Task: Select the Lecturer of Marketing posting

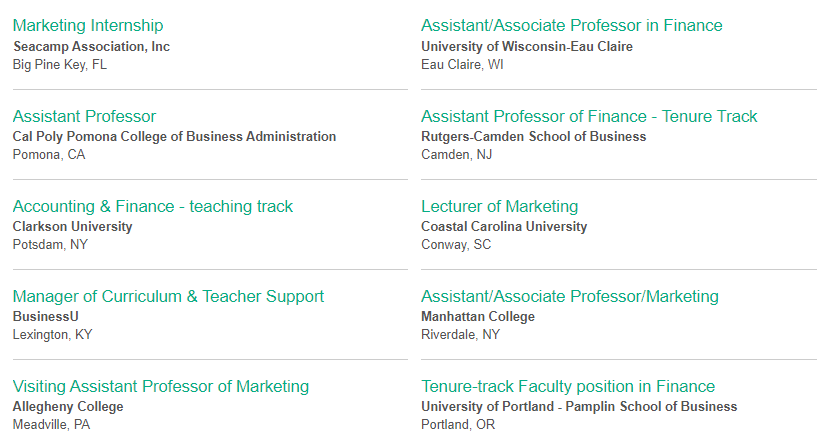Action: coord(499,206)
